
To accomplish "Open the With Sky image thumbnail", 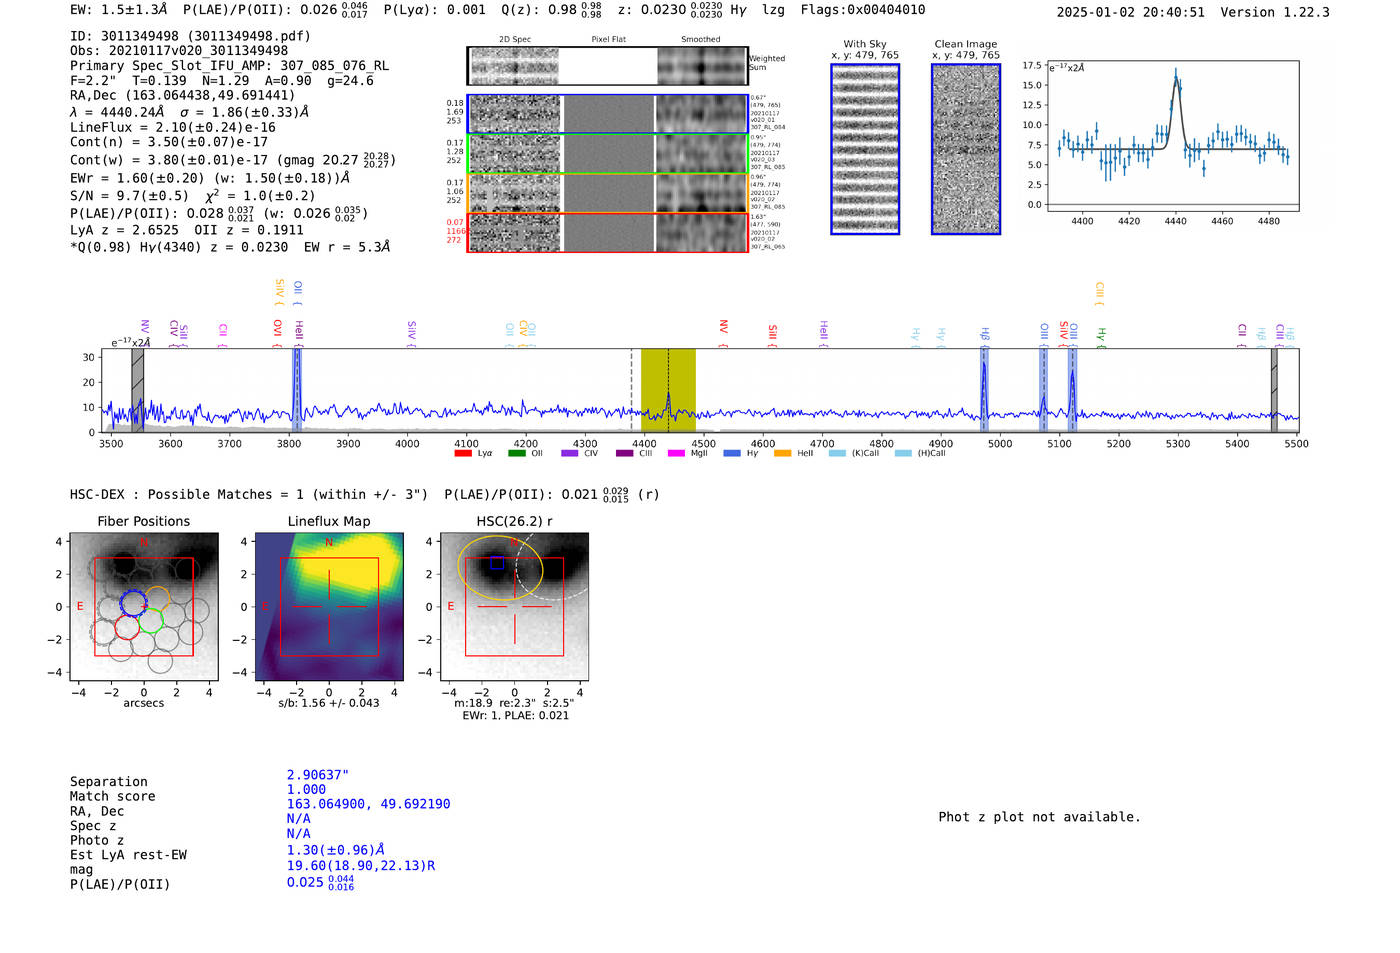I will click(x=865, y=149).
